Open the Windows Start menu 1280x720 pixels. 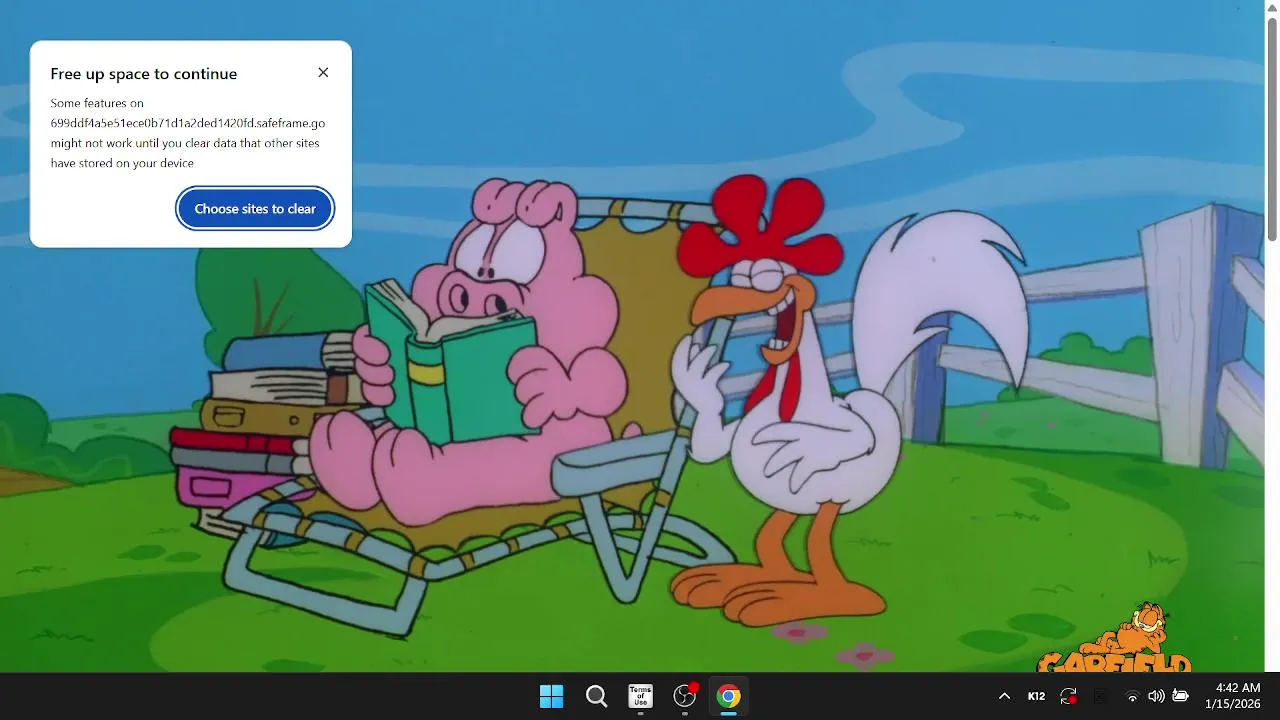(x=551, y=696)
